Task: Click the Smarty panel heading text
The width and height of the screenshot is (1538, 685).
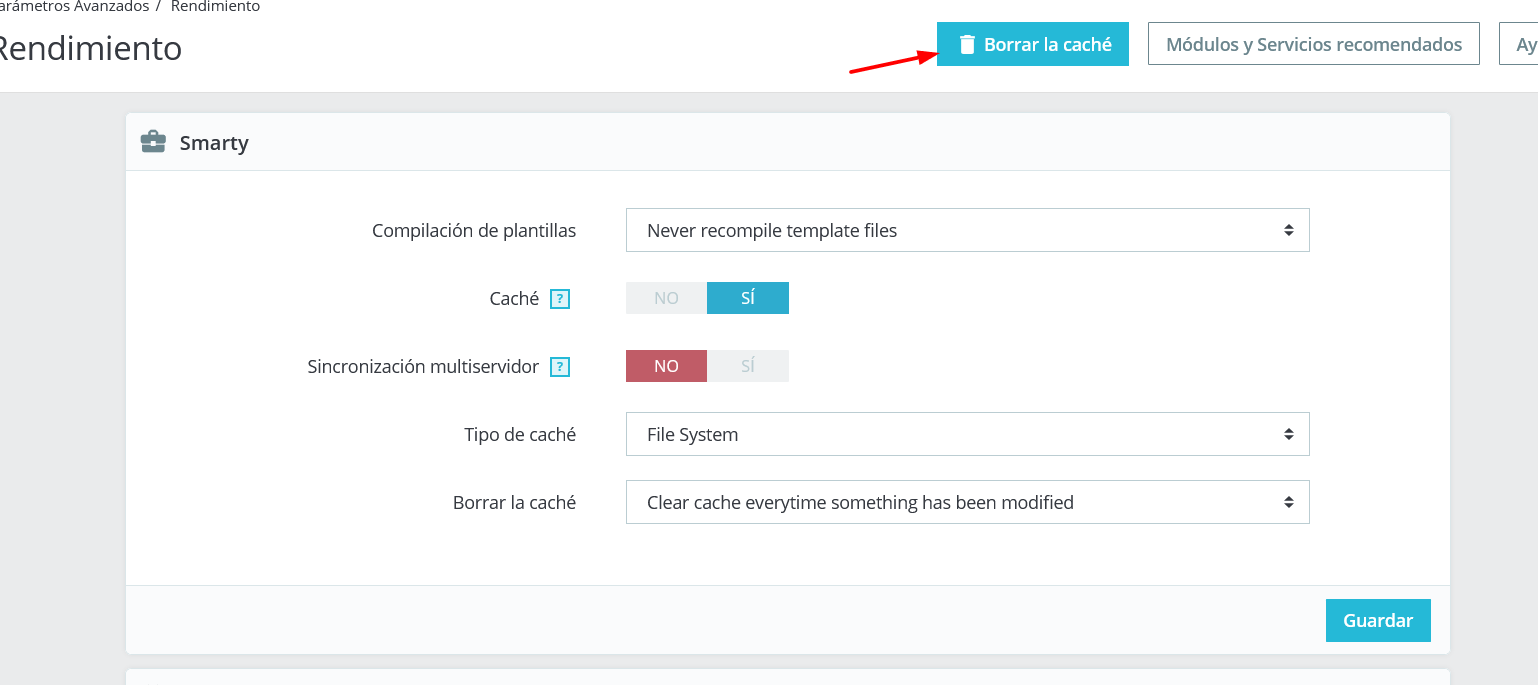Action: pyautogui.click(x=214, y=143)
